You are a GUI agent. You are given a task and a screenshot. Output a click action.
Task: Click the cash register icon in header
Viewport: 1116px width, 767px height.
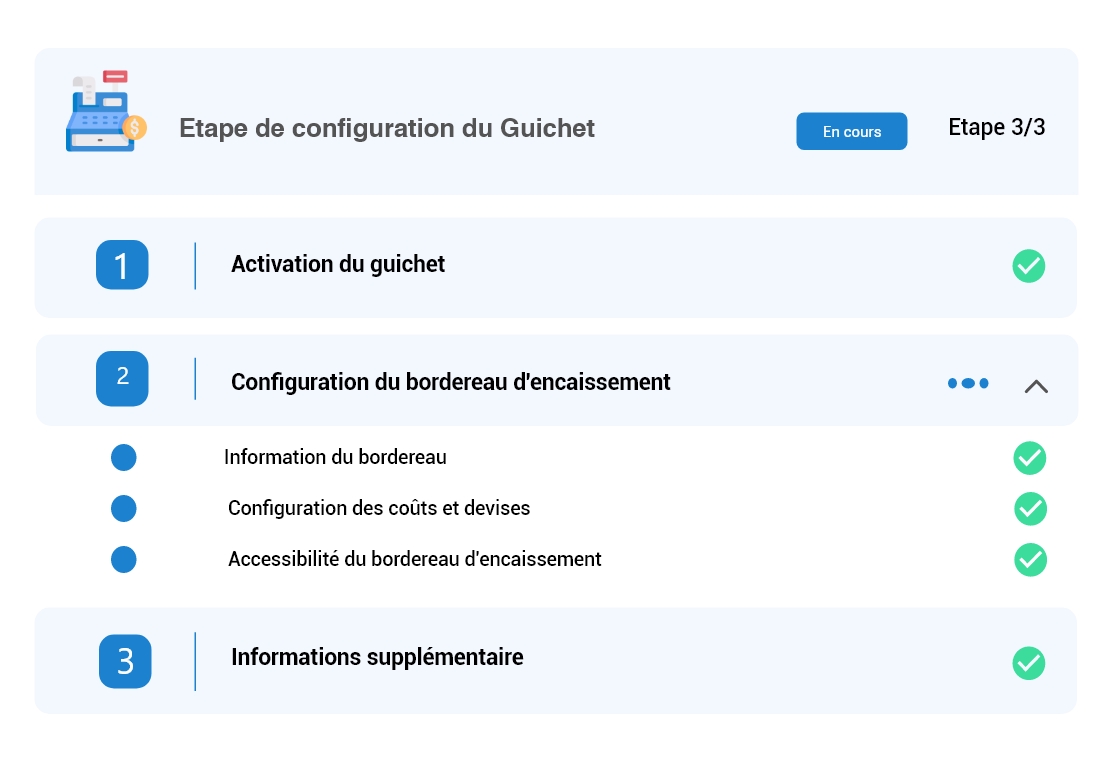(x=105, y=112)
